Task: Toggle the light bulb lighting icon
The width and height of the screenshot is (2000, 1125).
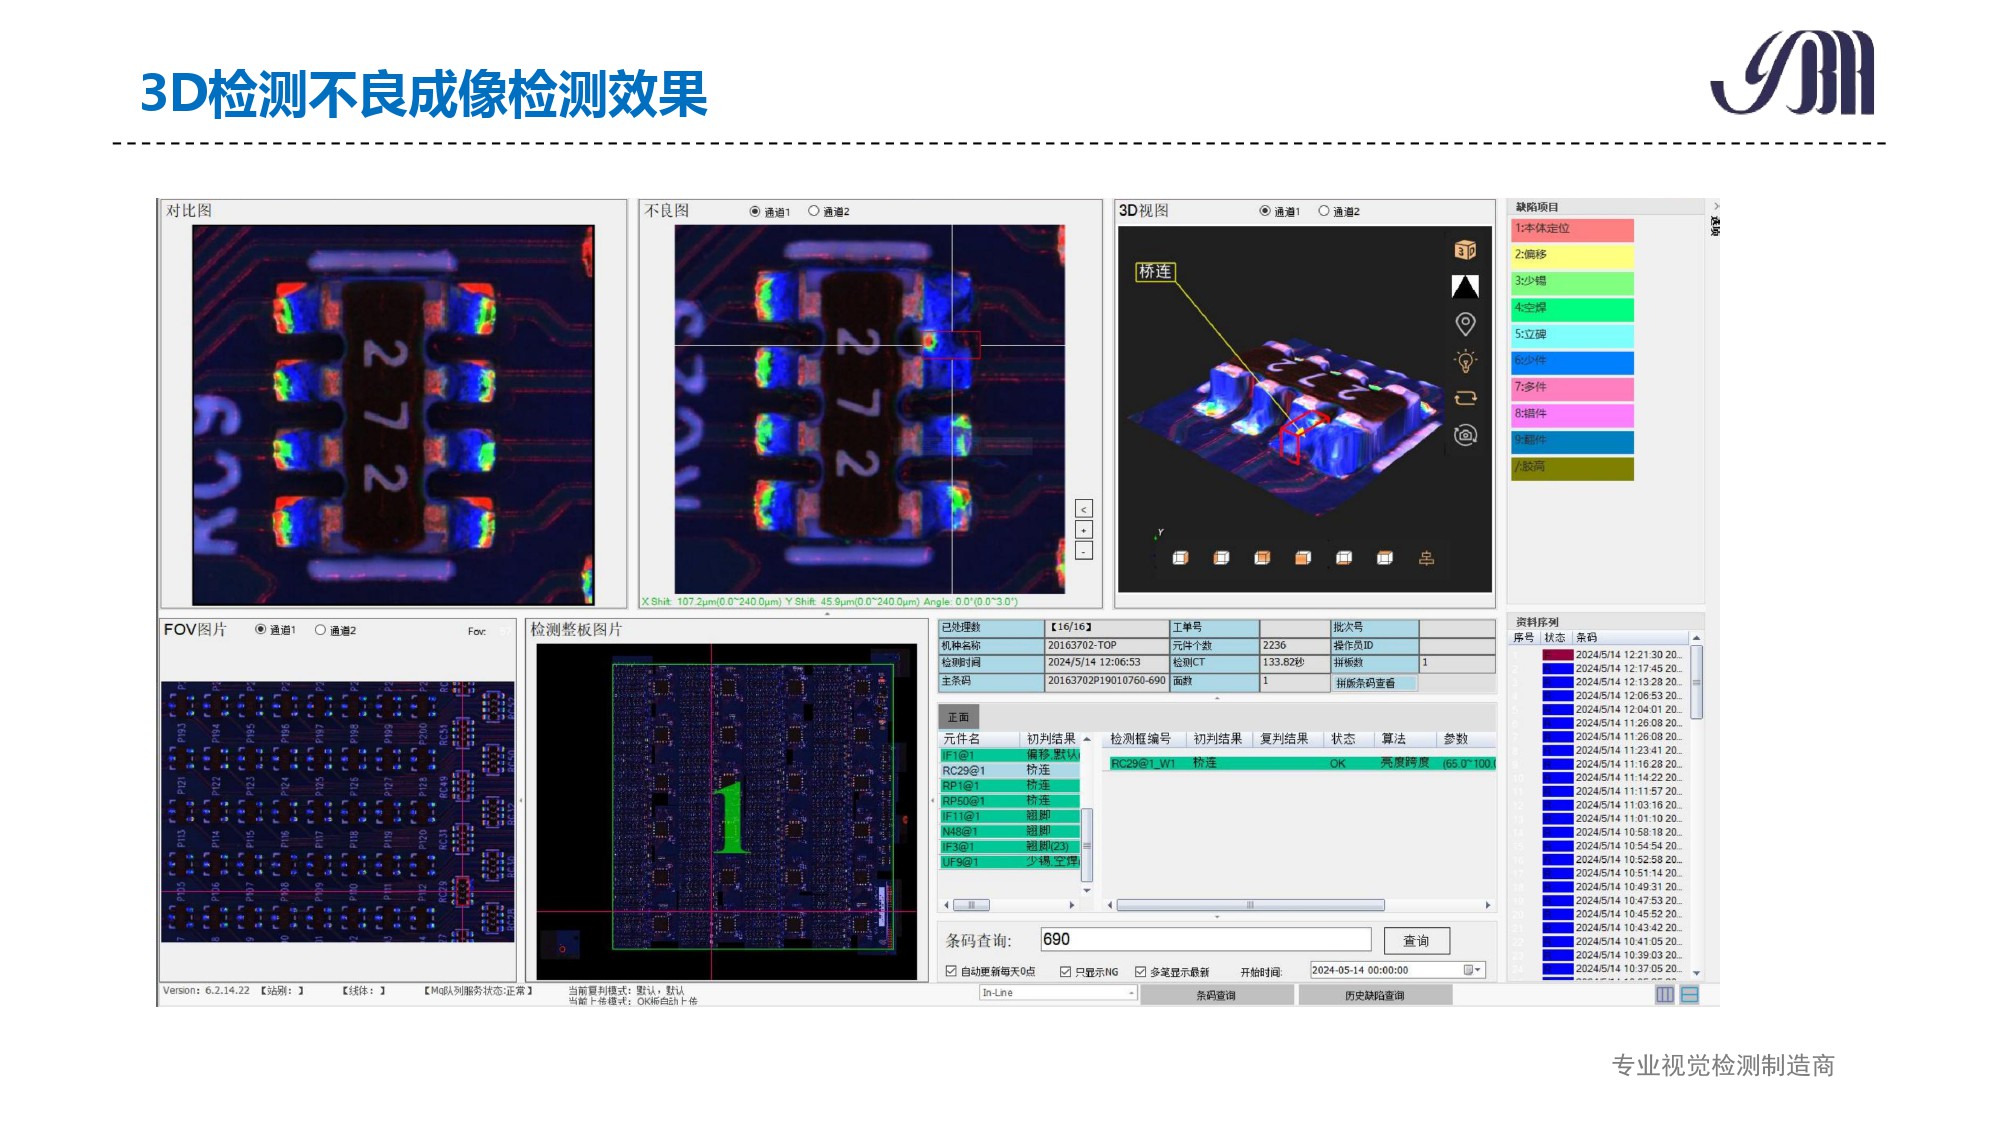Action: pos(1465,361)
